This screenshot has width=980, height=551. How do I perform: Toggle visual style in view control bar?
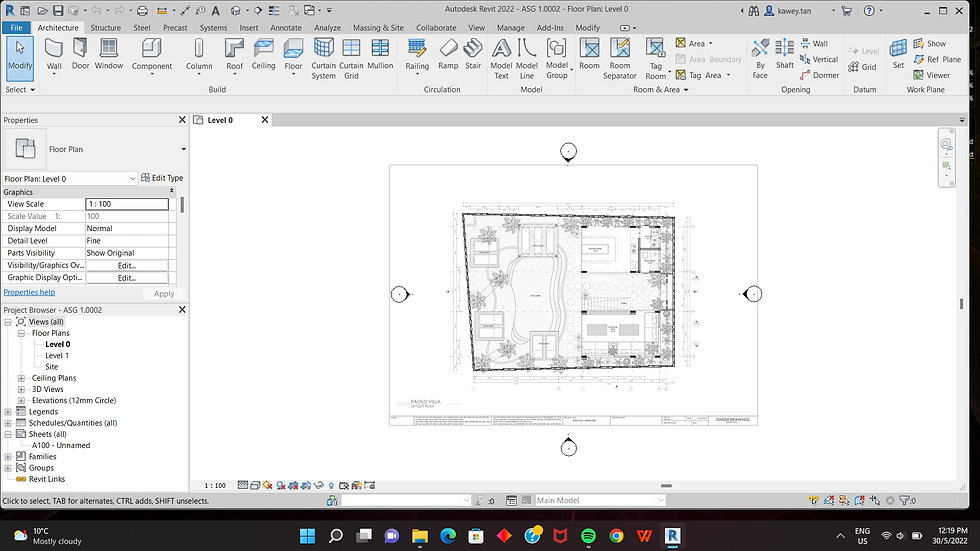click(x=255, y=485)
